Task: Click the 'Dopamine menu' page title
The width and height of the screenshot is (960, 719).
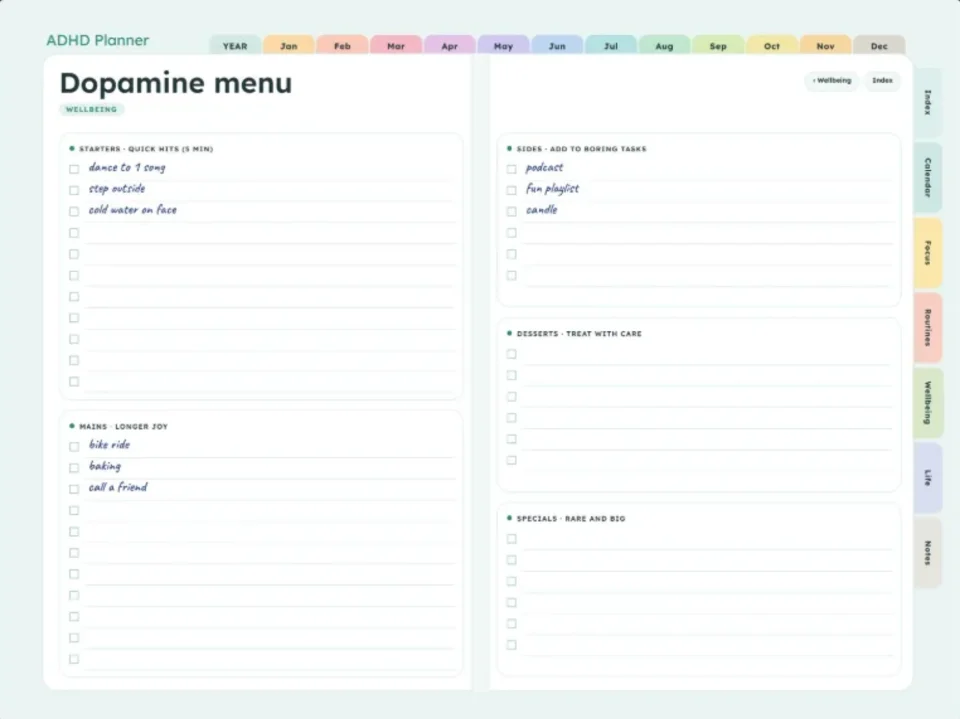Action: pyautogui.click(x=176, y=83)
